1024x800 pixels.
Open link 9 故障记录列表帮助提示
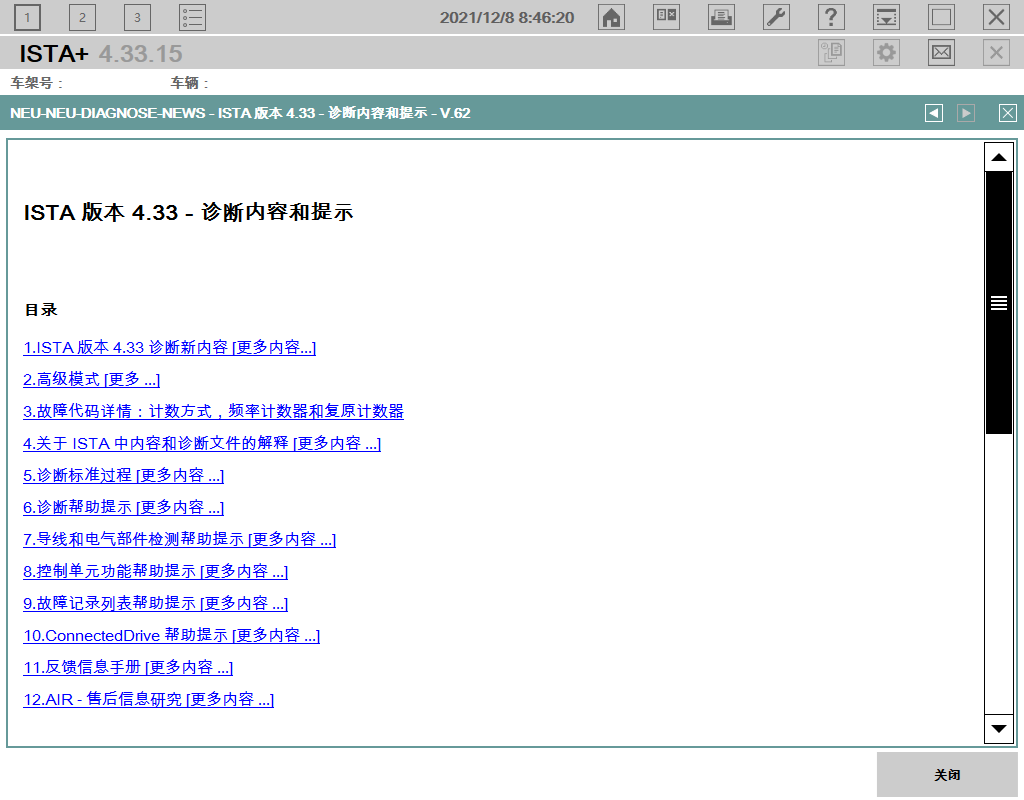pyautogui.click(x=155, y=603)
